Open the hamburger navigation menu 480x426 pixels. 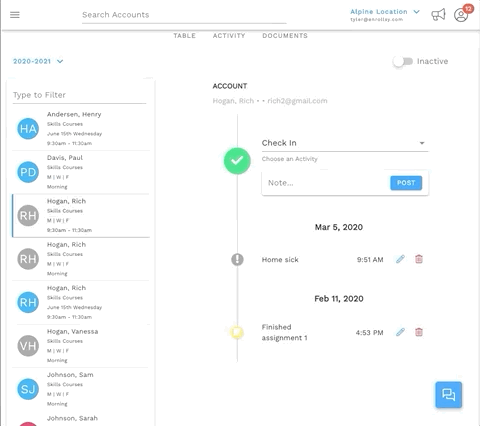pyautogui.click(x=15, y=15)
